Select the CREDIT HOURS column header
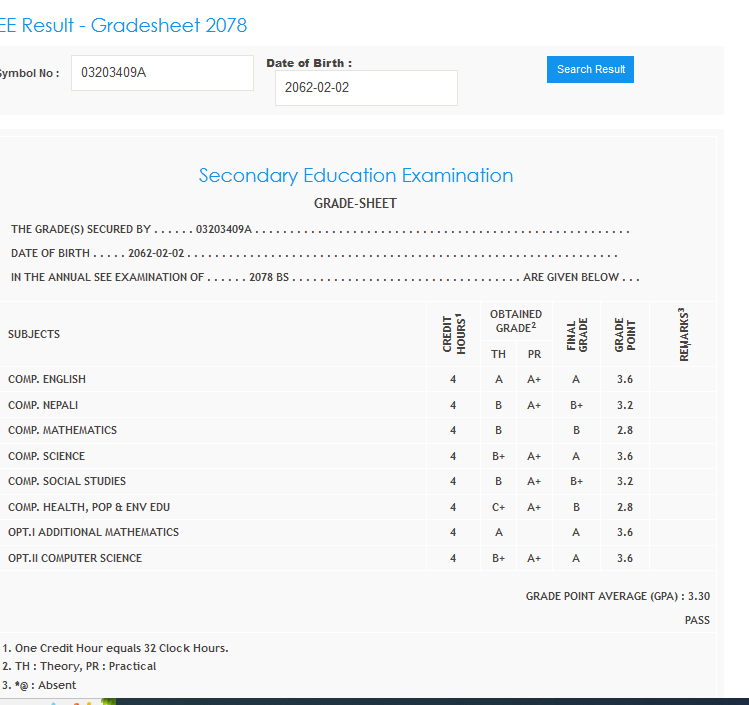This screenshot has width=749, height=705. (454, 333)
